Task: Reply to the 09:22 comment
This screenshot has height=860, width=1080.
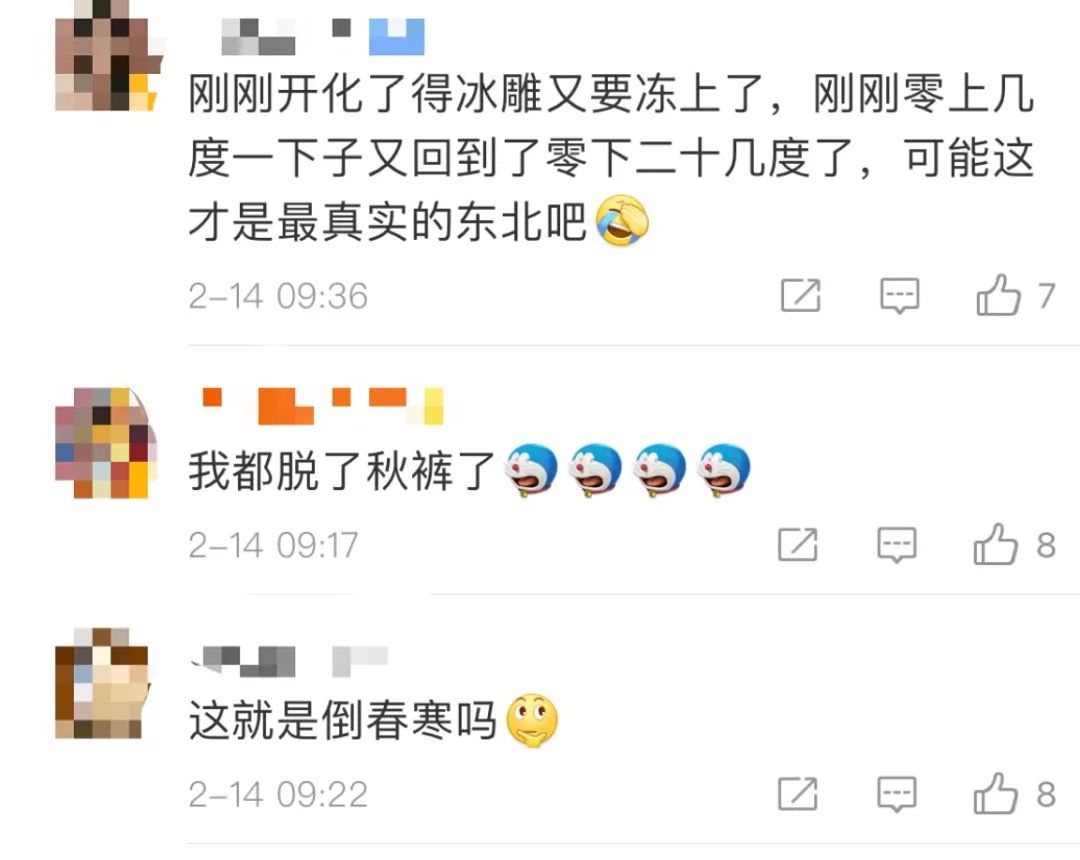Action: pyautogui.click(x=897, y=795)
